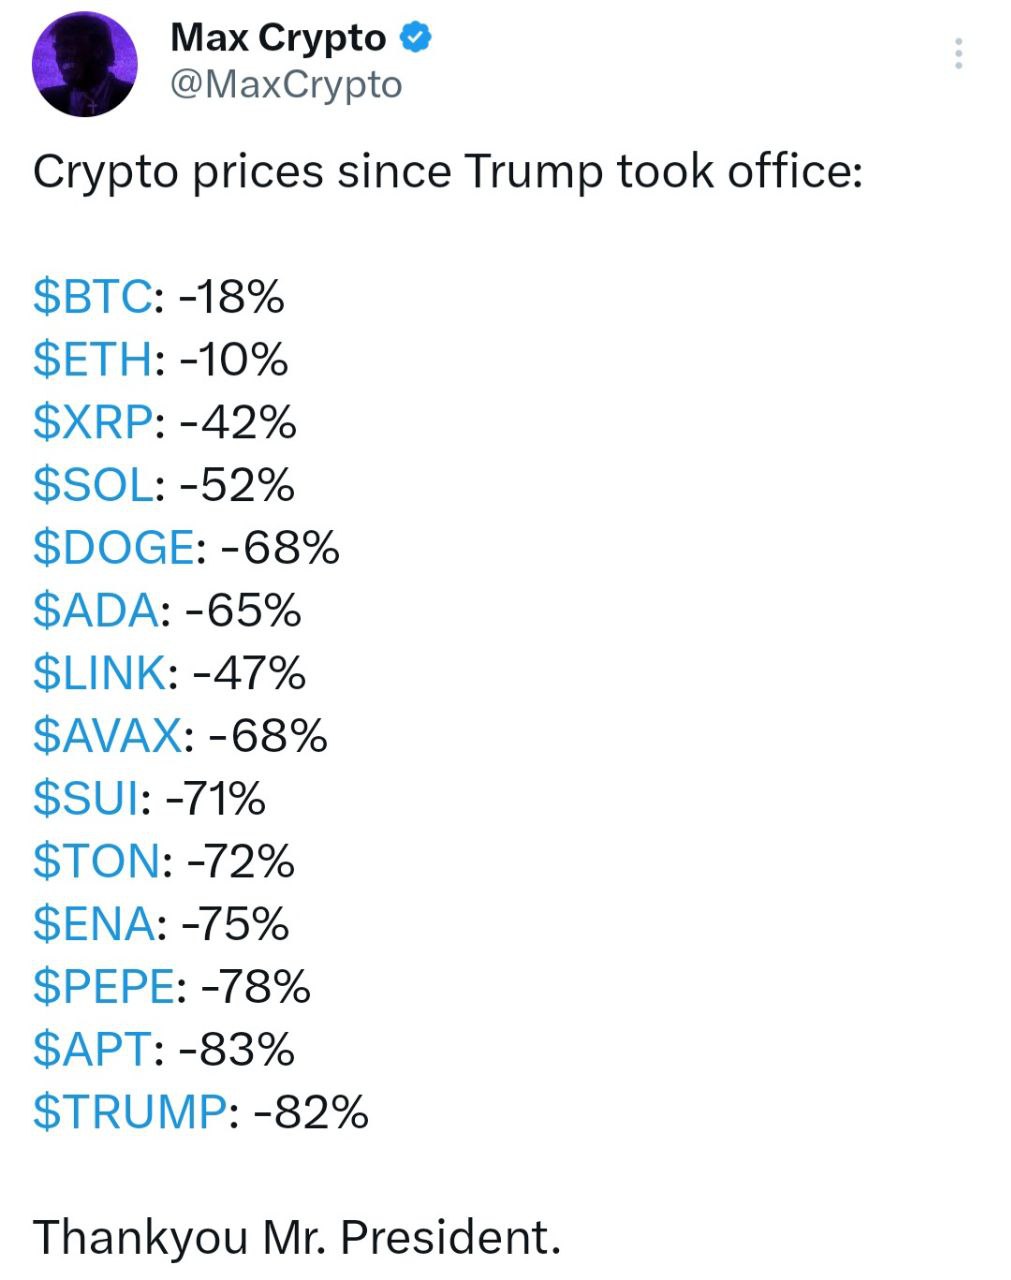Click the blue verified badge icon
This screenshot has height=1280, width=1011.
pyautogui.click(x=415, y=39)
